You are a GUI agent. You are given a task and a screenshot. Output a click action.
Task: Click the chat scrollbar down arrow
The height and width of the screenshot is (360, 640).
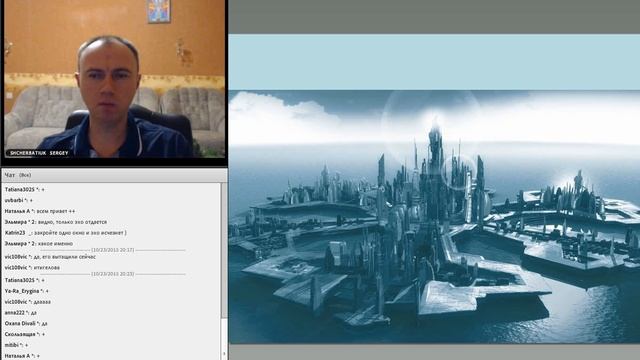224,354
